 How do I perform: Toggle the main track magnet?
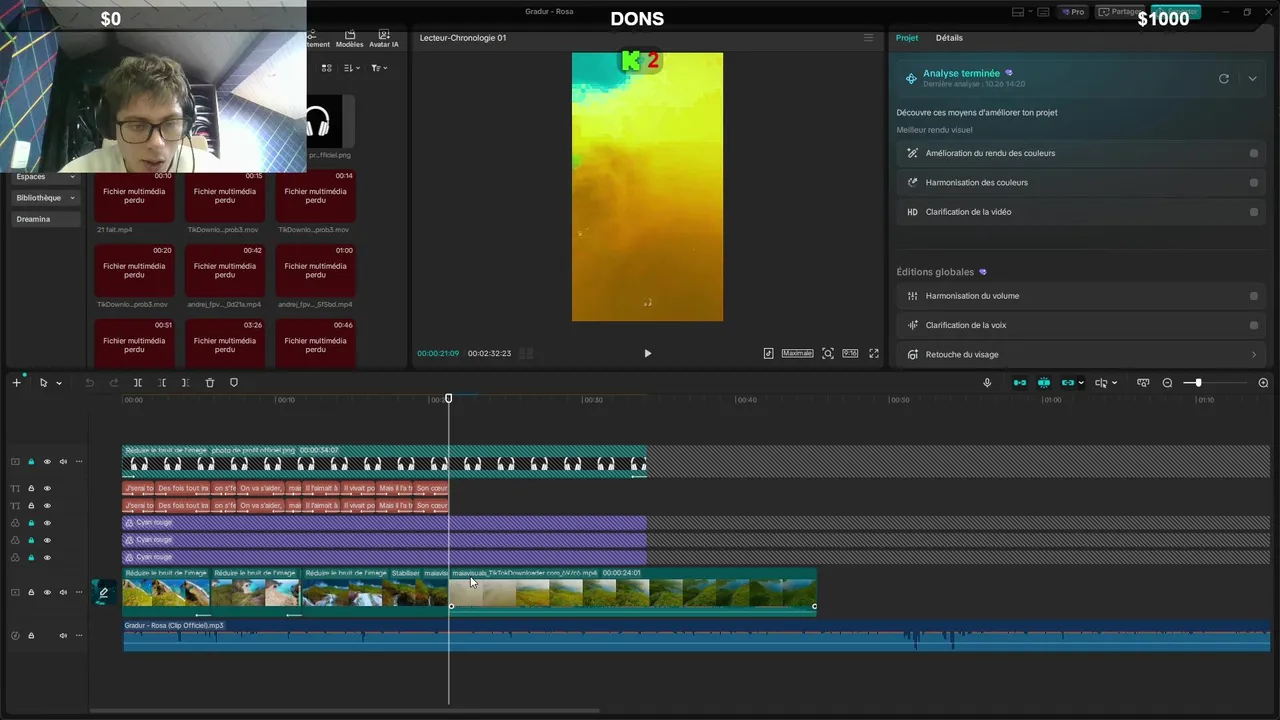1020,383
